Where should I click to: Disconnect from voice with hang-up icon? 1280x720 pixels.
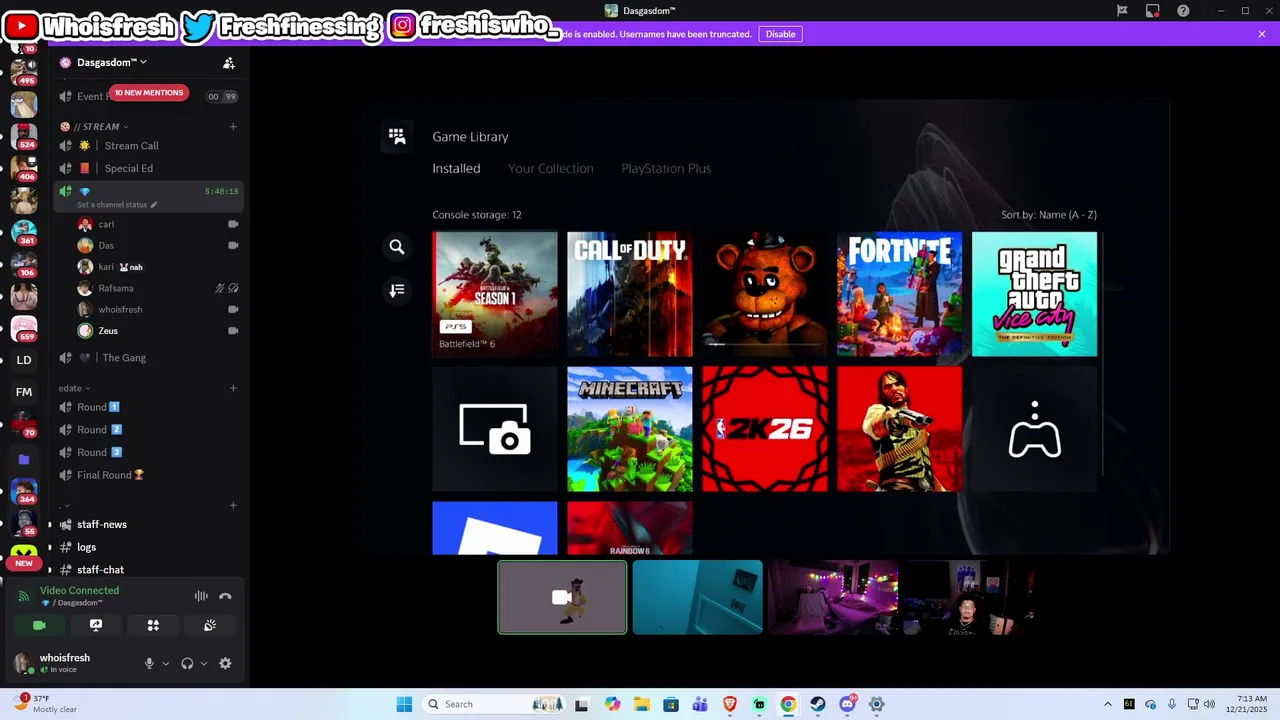click(x=225, y=596)
